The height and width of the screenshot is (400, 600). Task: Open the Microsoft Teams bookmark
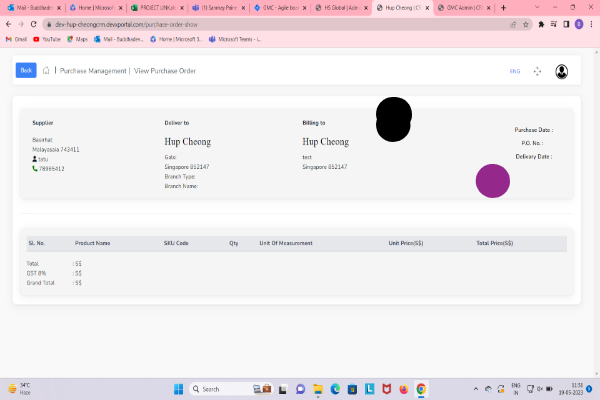click(x=236, y=39)
